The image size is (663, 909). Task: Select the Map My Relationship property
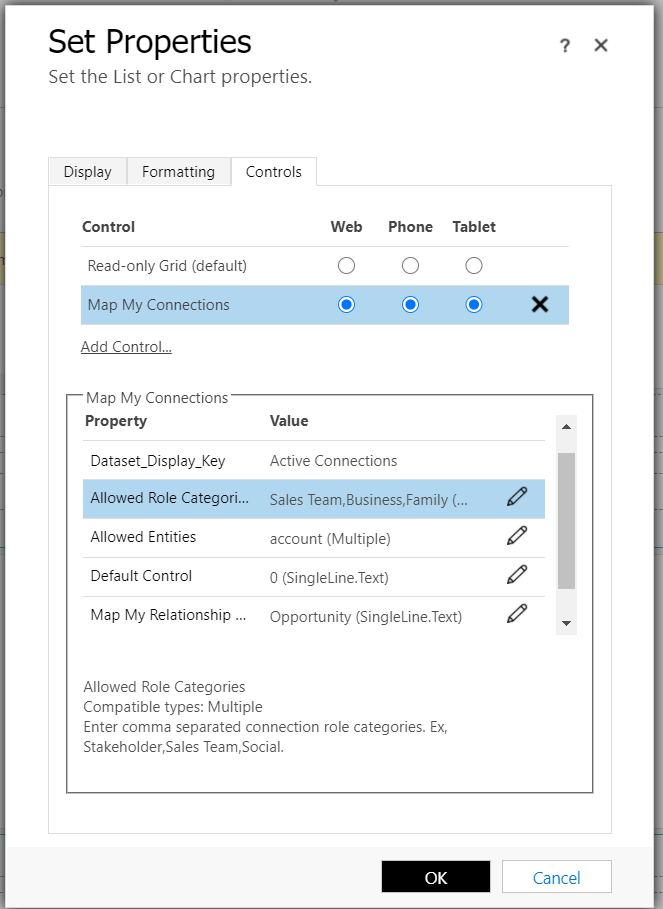tap(314, 615)
